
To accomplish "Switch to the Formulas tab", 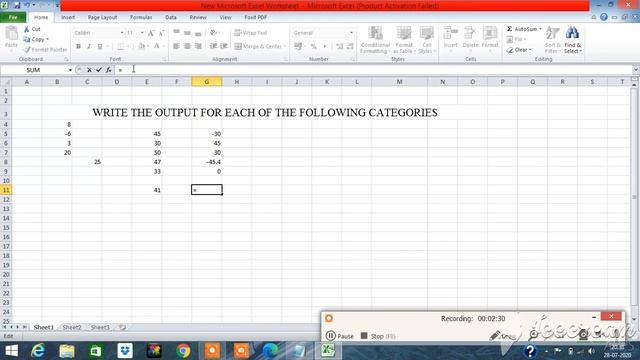I will coord(141,17).
